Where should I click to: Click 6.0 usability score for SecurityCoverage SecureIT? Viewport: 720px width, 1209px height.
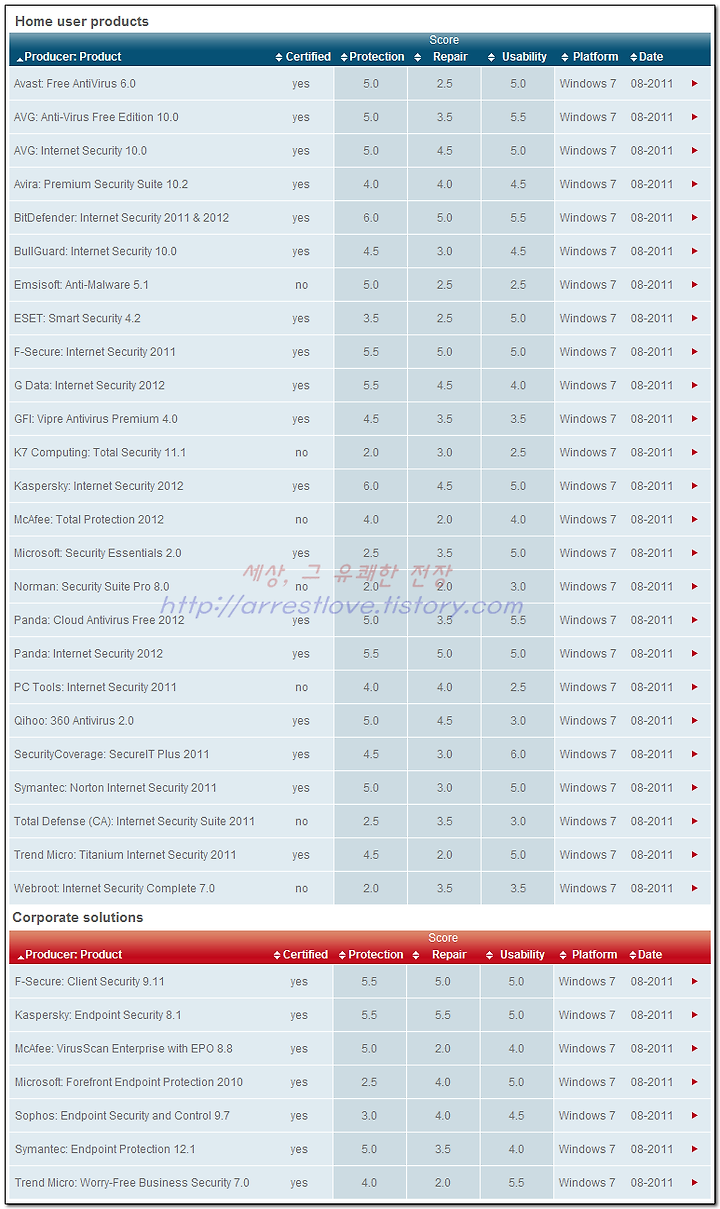coord(518,754)
